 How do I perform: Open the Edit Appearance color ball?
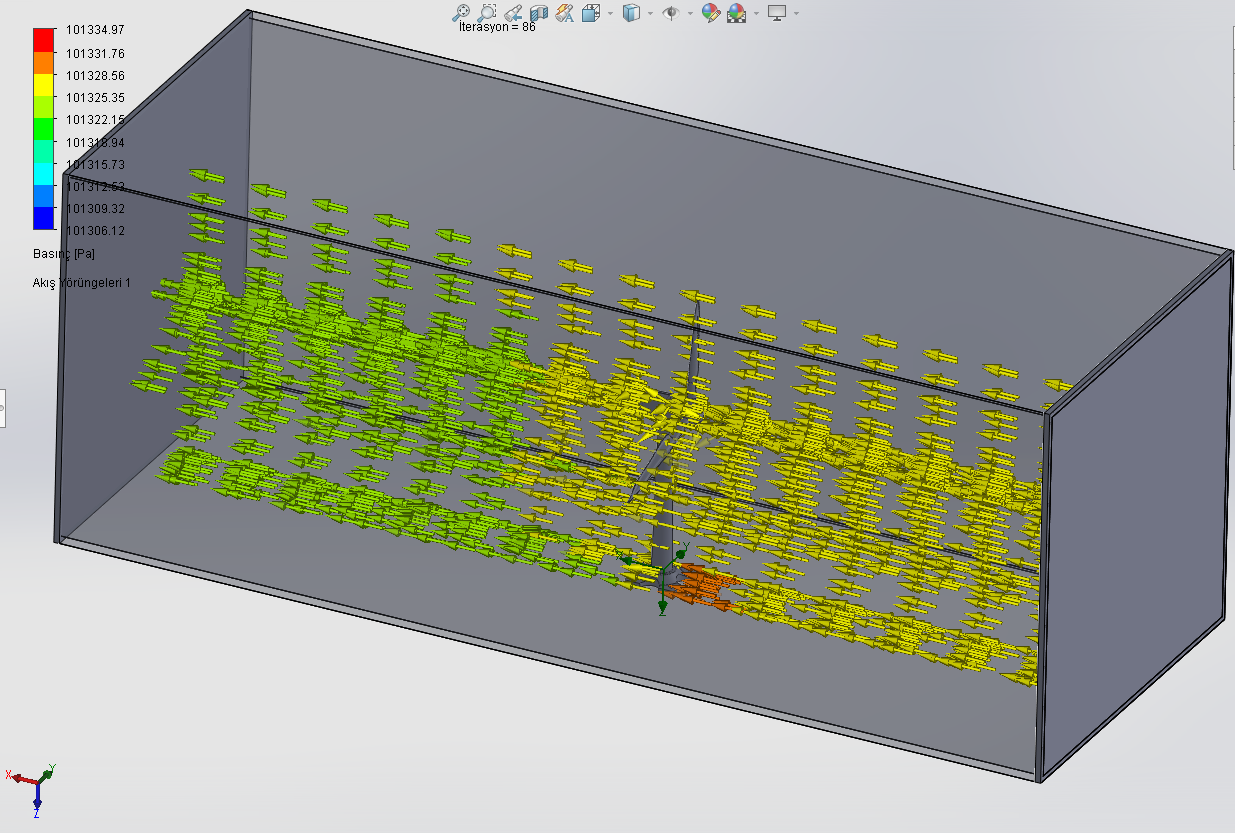[711, 13]
